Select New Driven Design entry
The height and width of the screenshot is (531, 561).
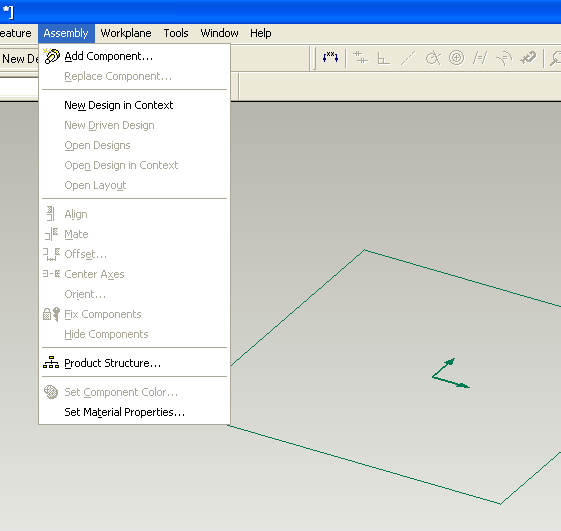coord(135,125)
